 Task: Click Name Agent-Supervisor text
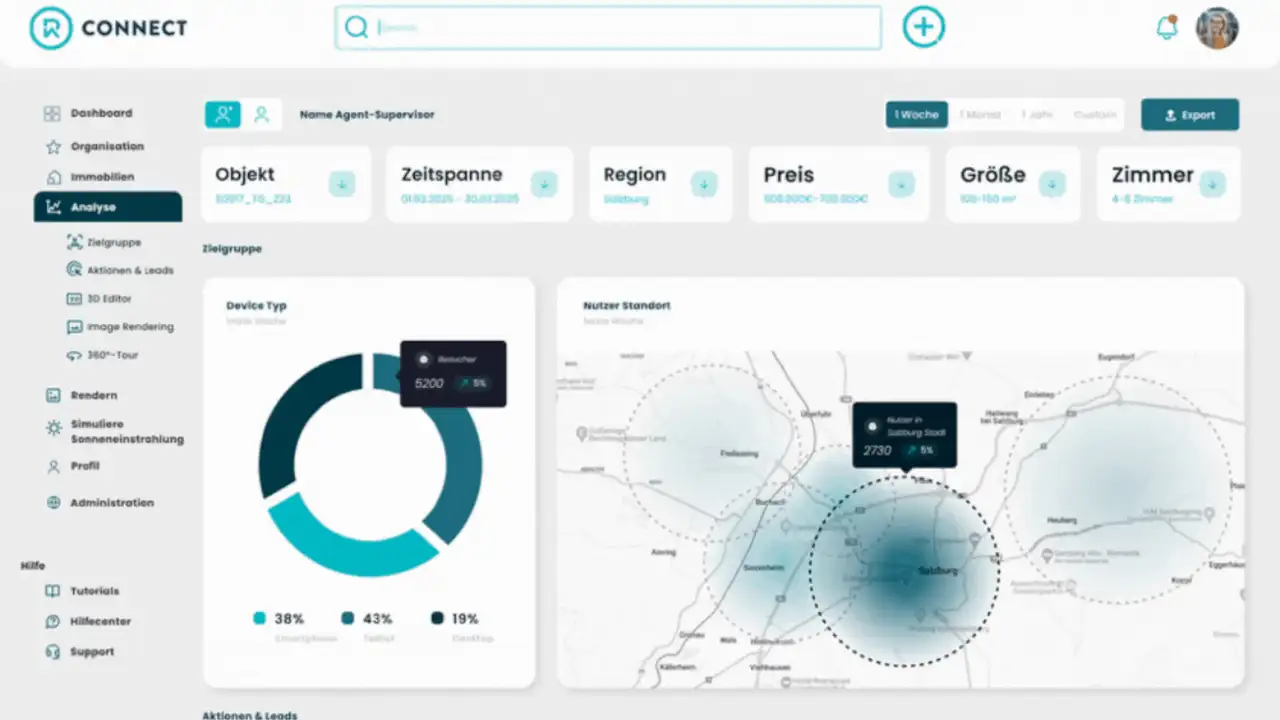click(367, 115)
